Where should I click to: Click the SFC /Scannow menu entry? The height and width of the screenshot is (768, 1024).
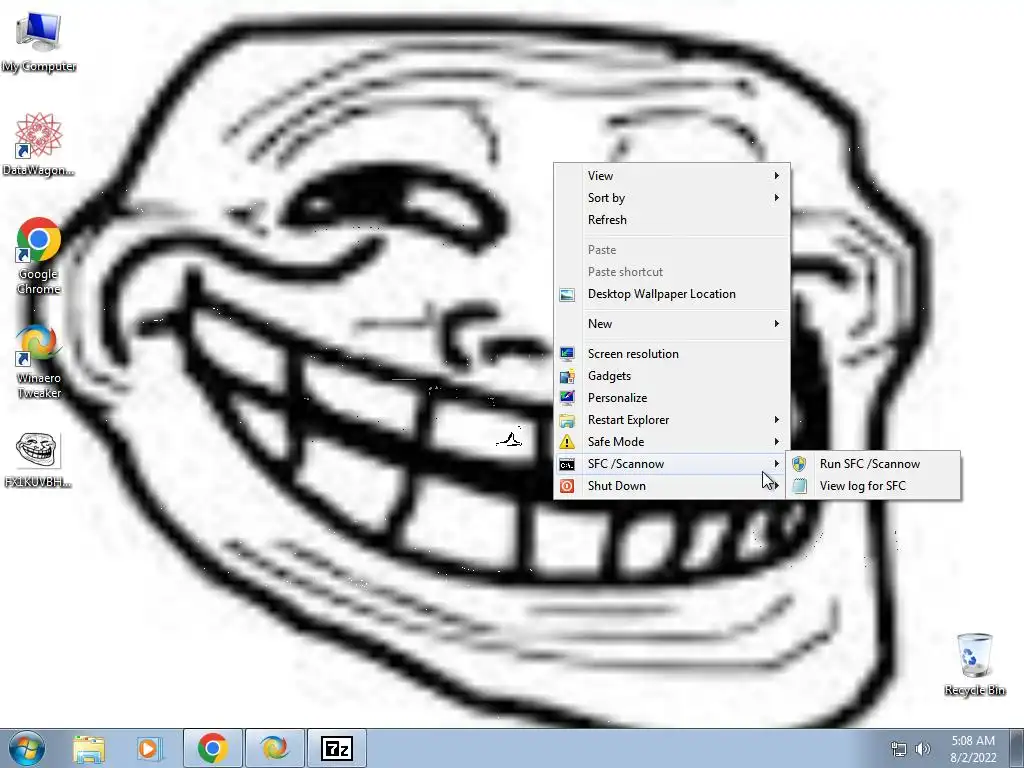tap(672, 464)
